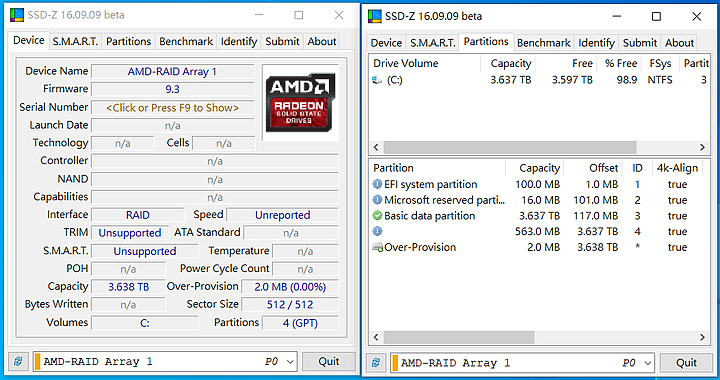Screen dimensions: 720x380
Task: Open device dropdown in left window
Action: pos(290,362)
